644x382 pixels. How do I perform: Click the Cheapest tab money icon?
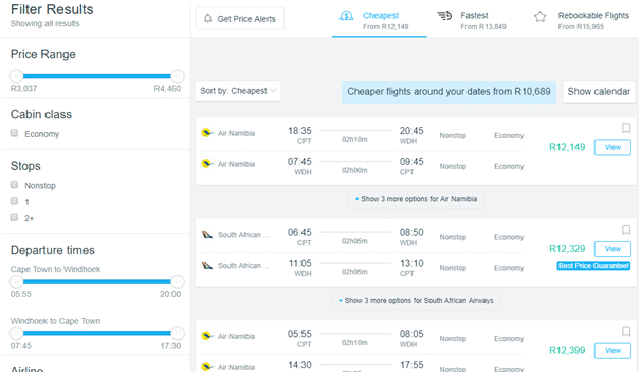[x=346, y=16]
